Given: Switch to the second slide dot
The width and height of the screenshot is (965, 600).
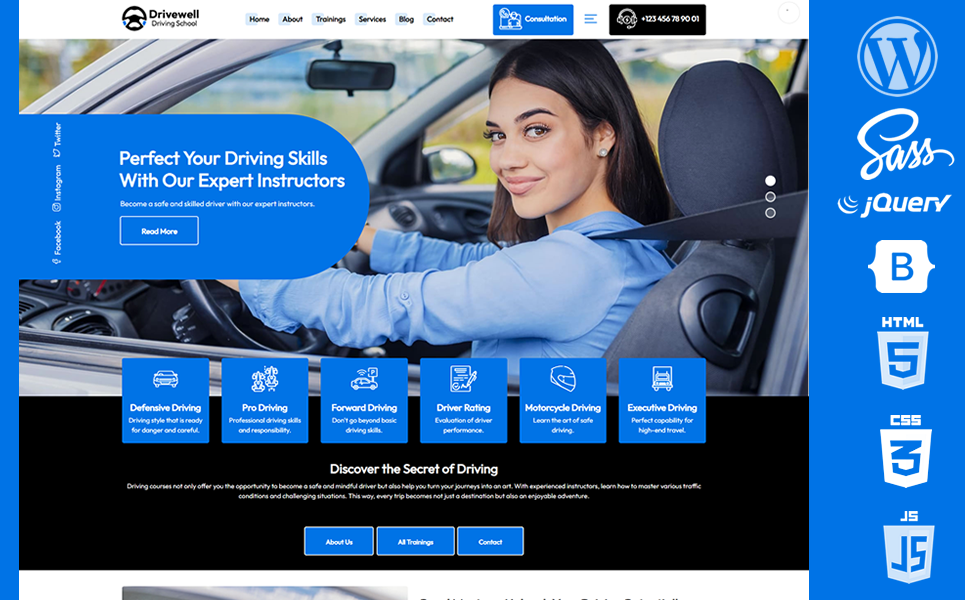Looking at the screenshot, I should 770,197.
